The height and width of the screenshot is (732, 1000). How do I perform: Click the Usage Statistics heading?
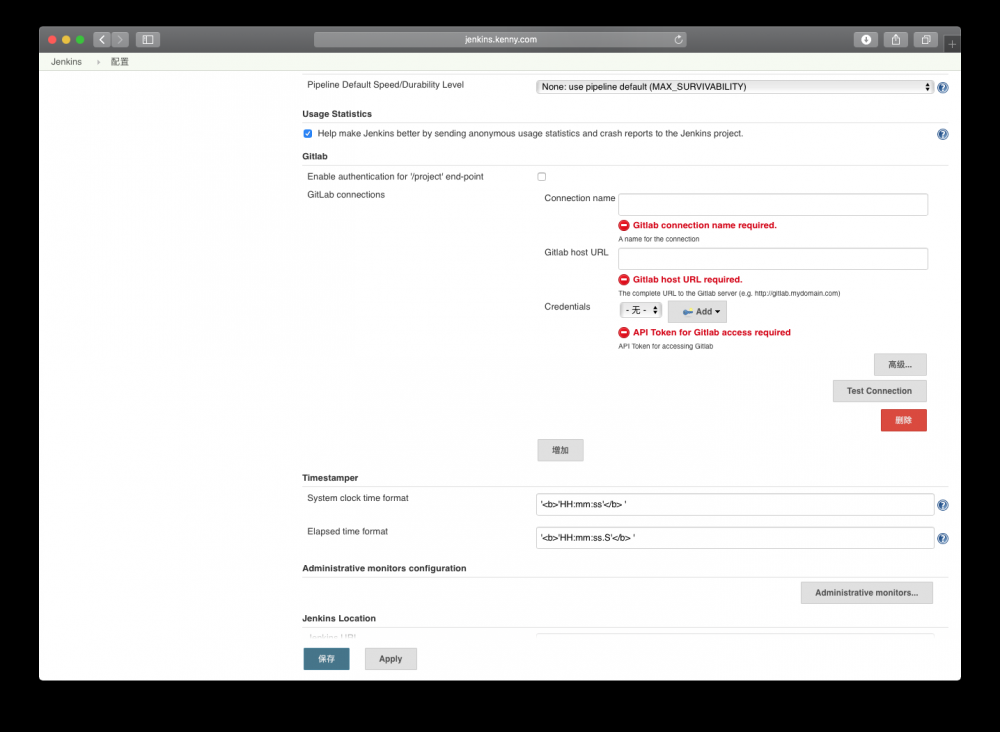pyautogui.click(x=337, y=113)
